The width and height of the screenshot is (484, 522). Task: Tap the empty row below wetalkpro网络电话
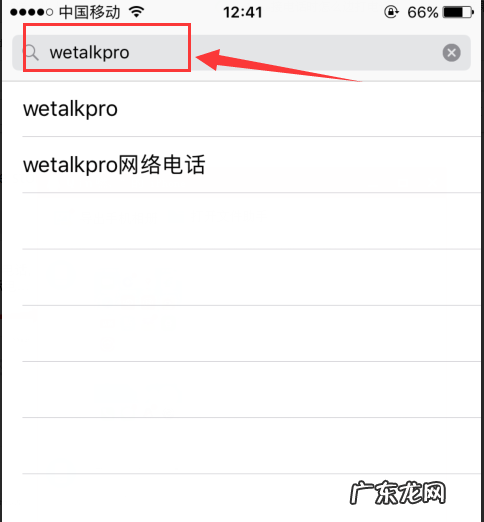(252, 221)
